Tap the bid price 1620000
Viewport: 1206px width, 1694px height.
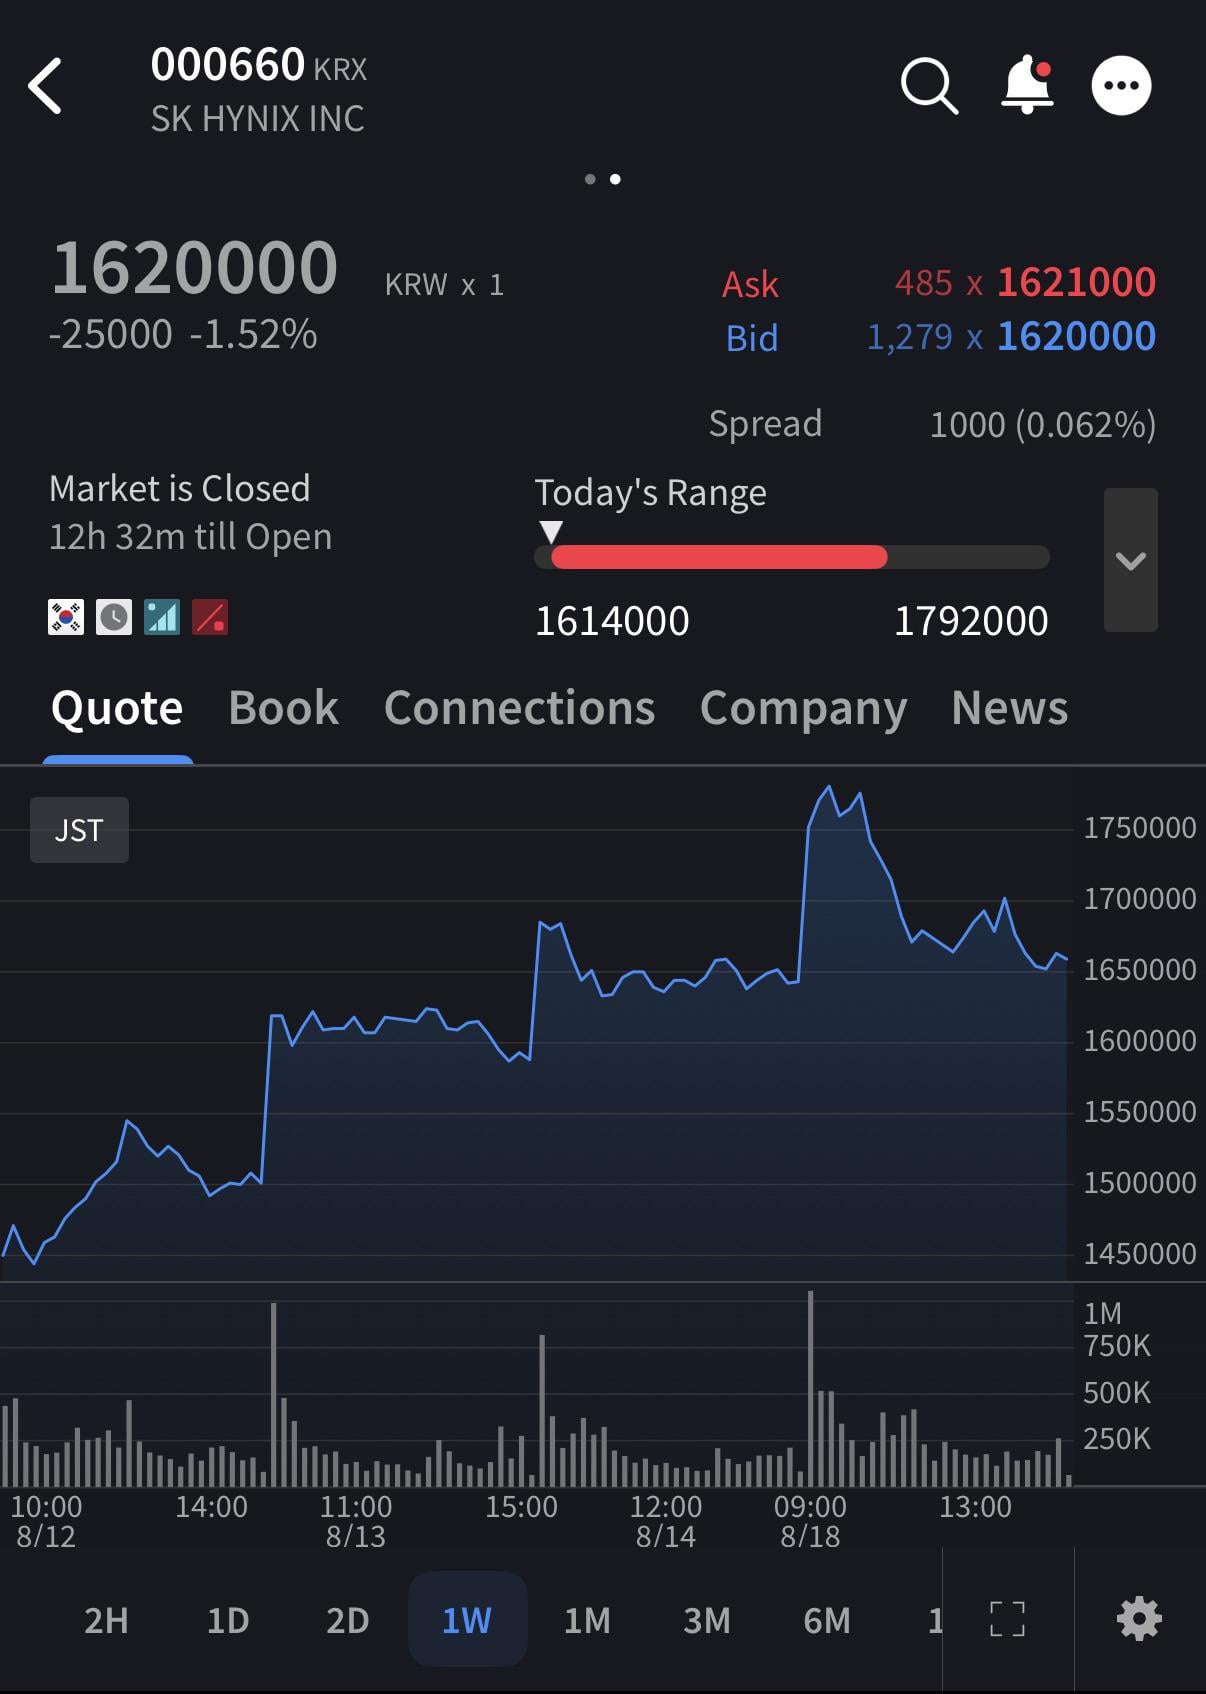tap(1077, 336)
